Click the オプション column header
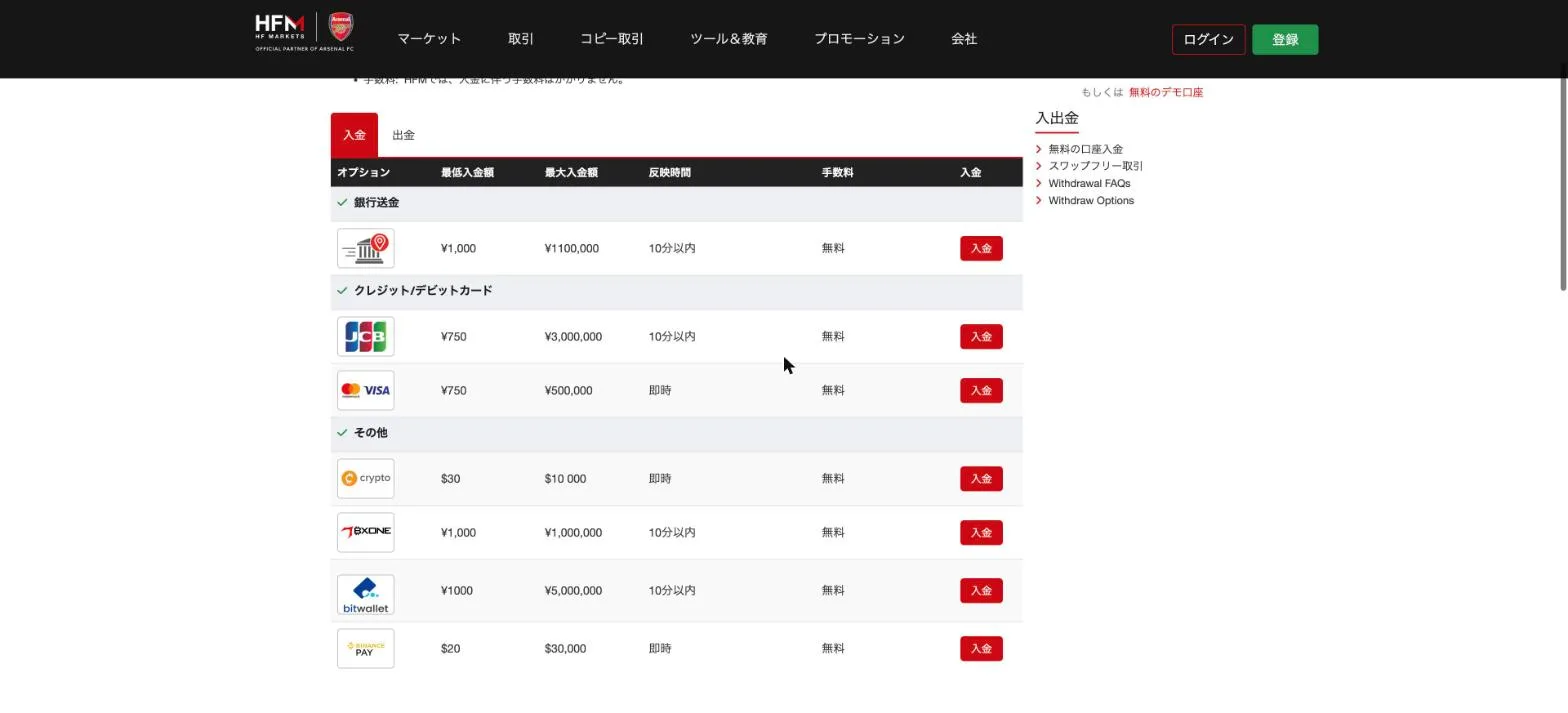 click(x=364, y=173)
